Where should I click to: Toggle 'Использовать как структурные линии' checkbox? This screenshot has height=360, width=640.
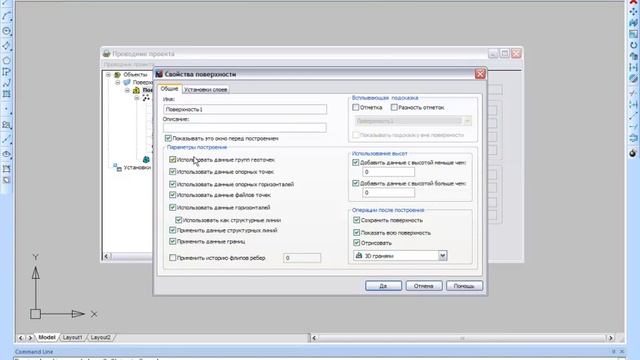coord(178,220)
